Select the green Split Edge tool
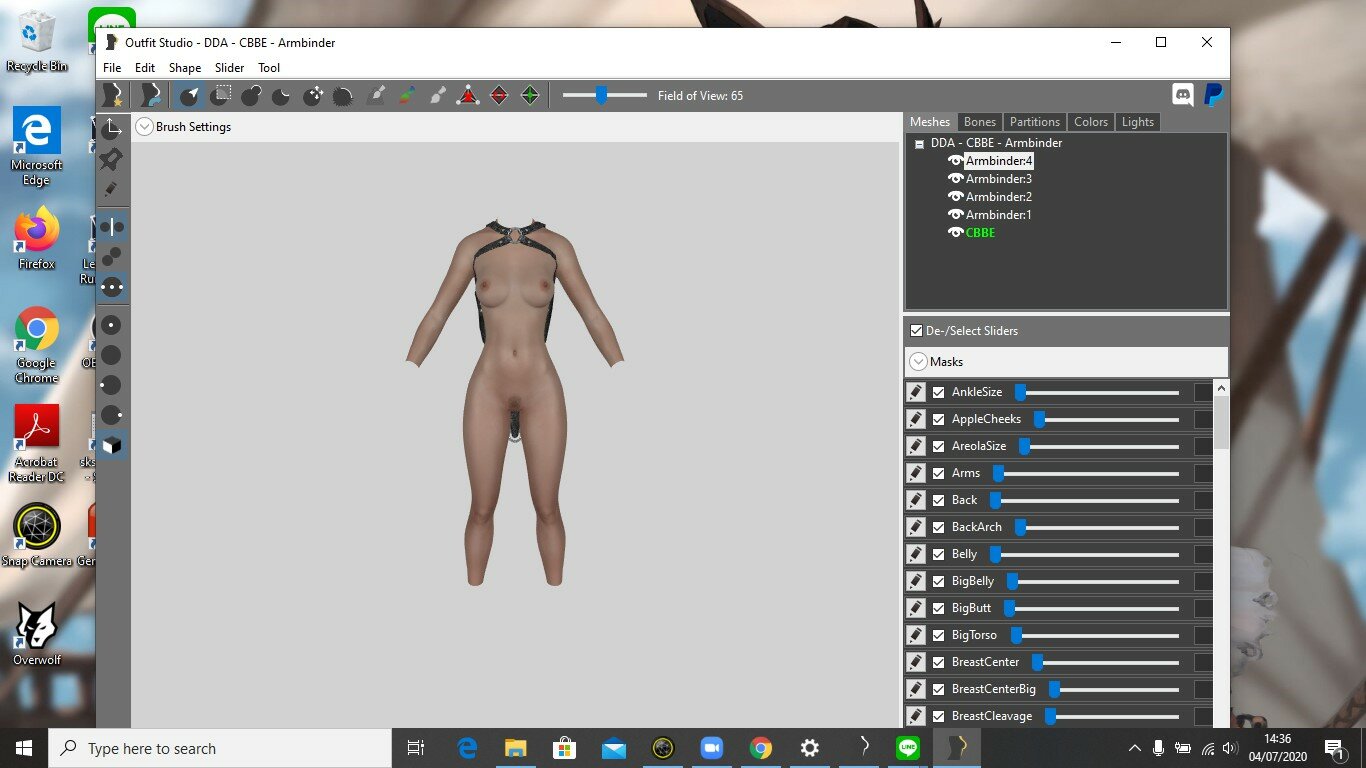The image size is (1366, 768). (x=530, y=96)
